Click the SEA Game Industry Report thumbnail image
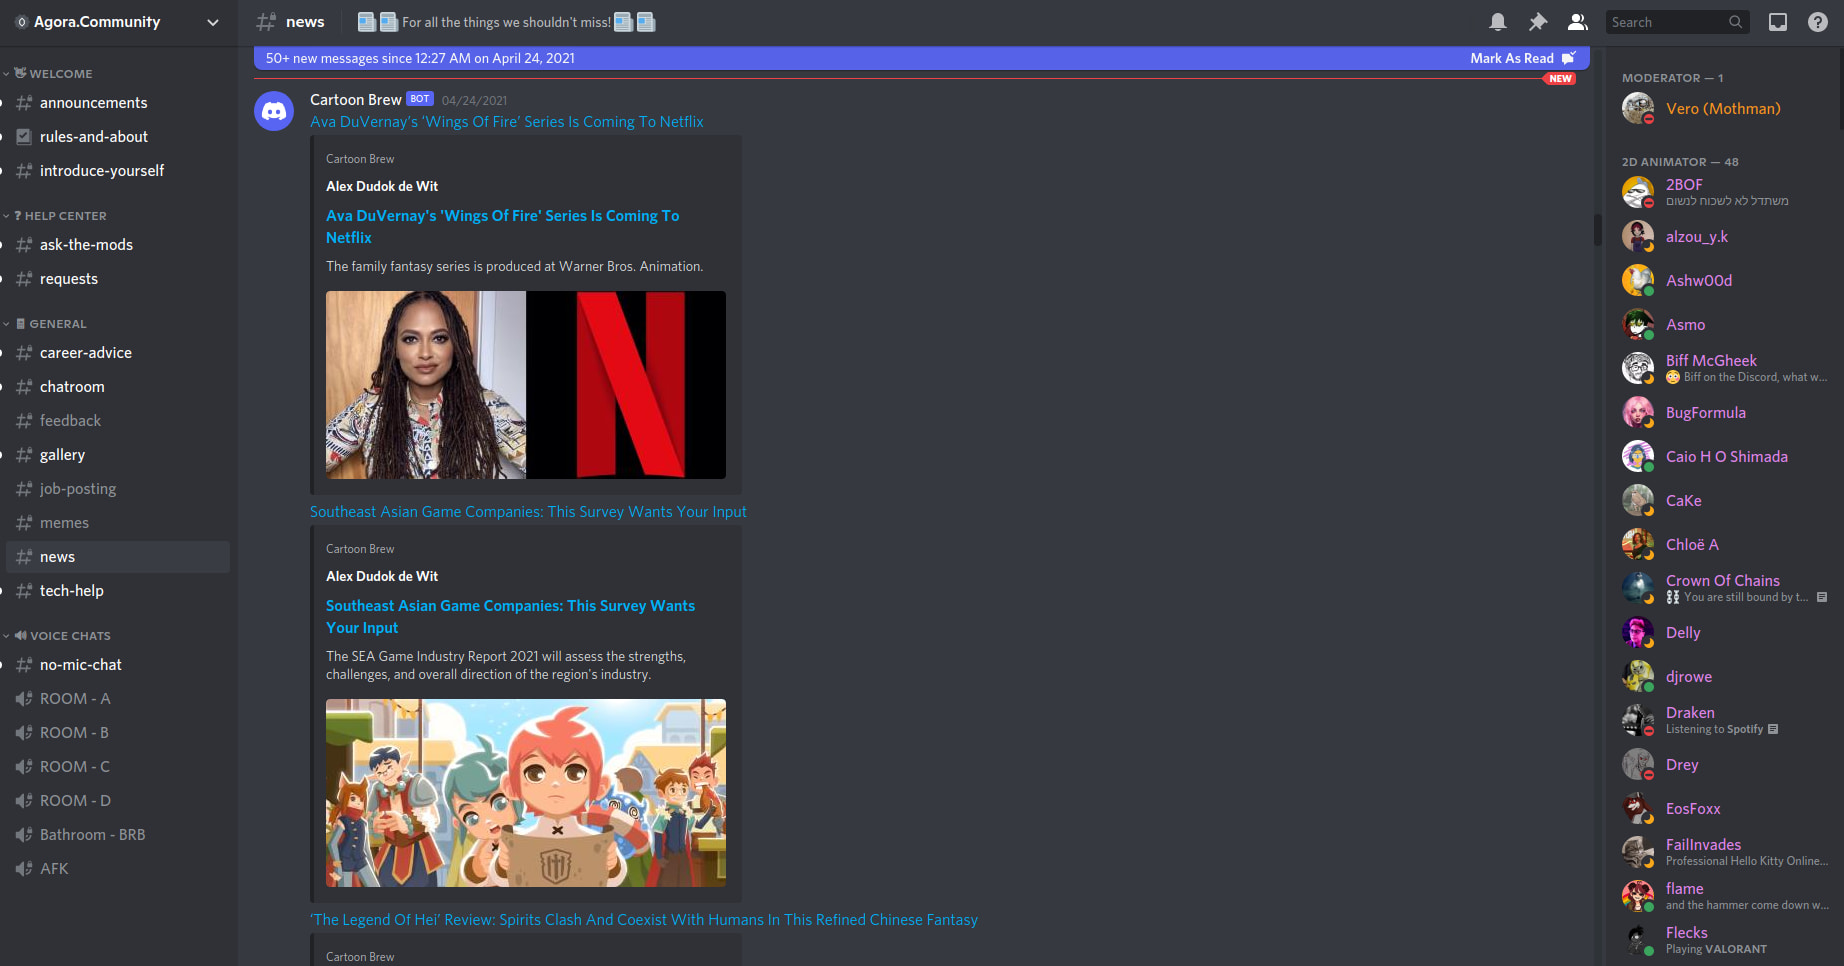Screen dimensions: 1844x966 tap(525, 794)
